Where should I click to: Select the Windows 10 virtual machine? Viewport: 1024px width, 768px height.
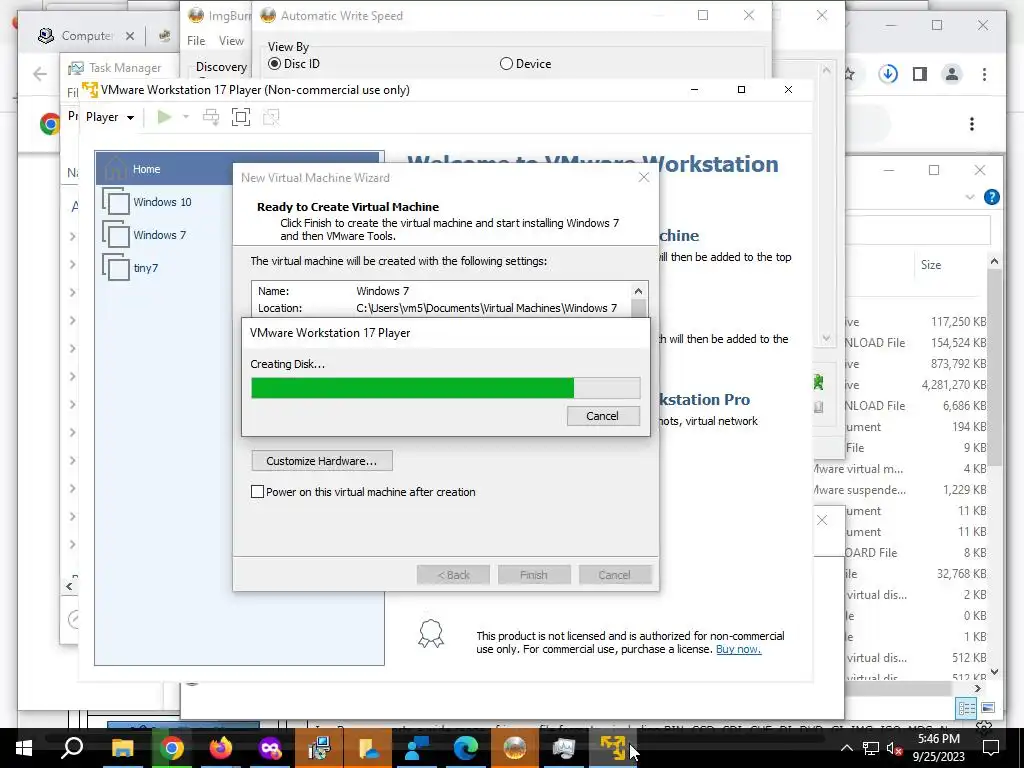tap(162, 202)
